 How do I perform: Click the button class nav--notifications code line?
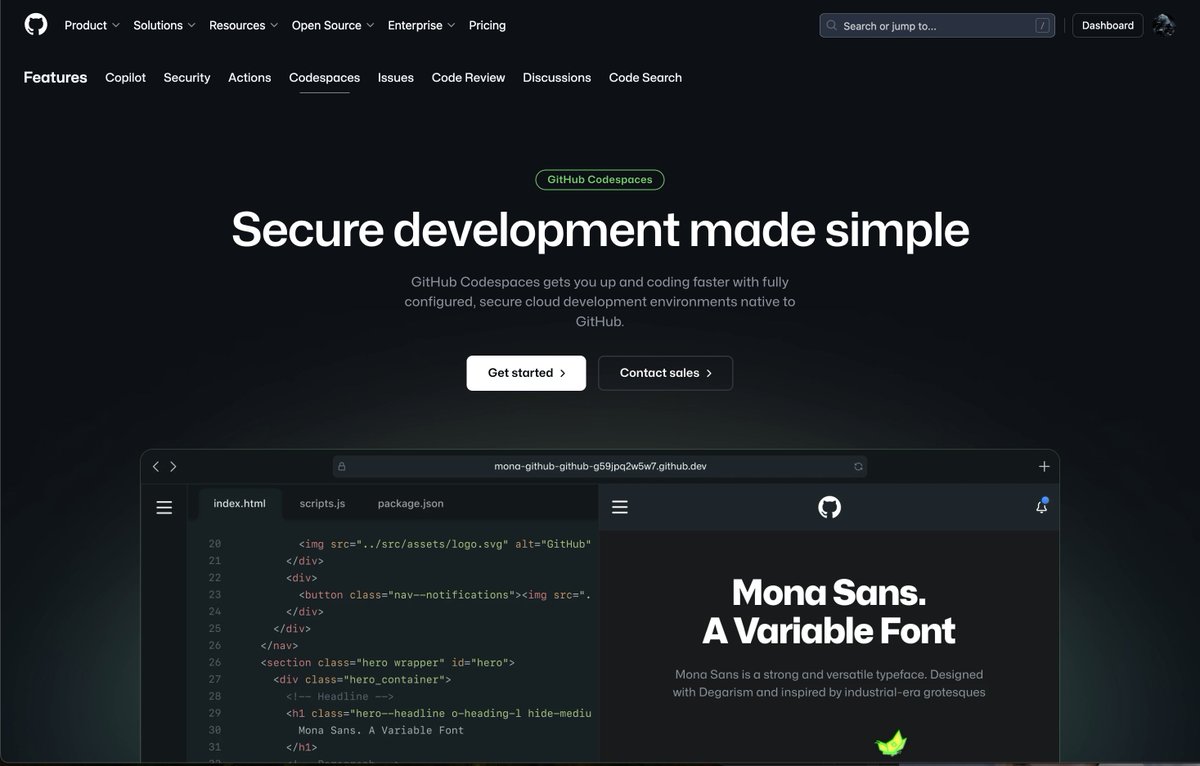click(x=445, y=594)
